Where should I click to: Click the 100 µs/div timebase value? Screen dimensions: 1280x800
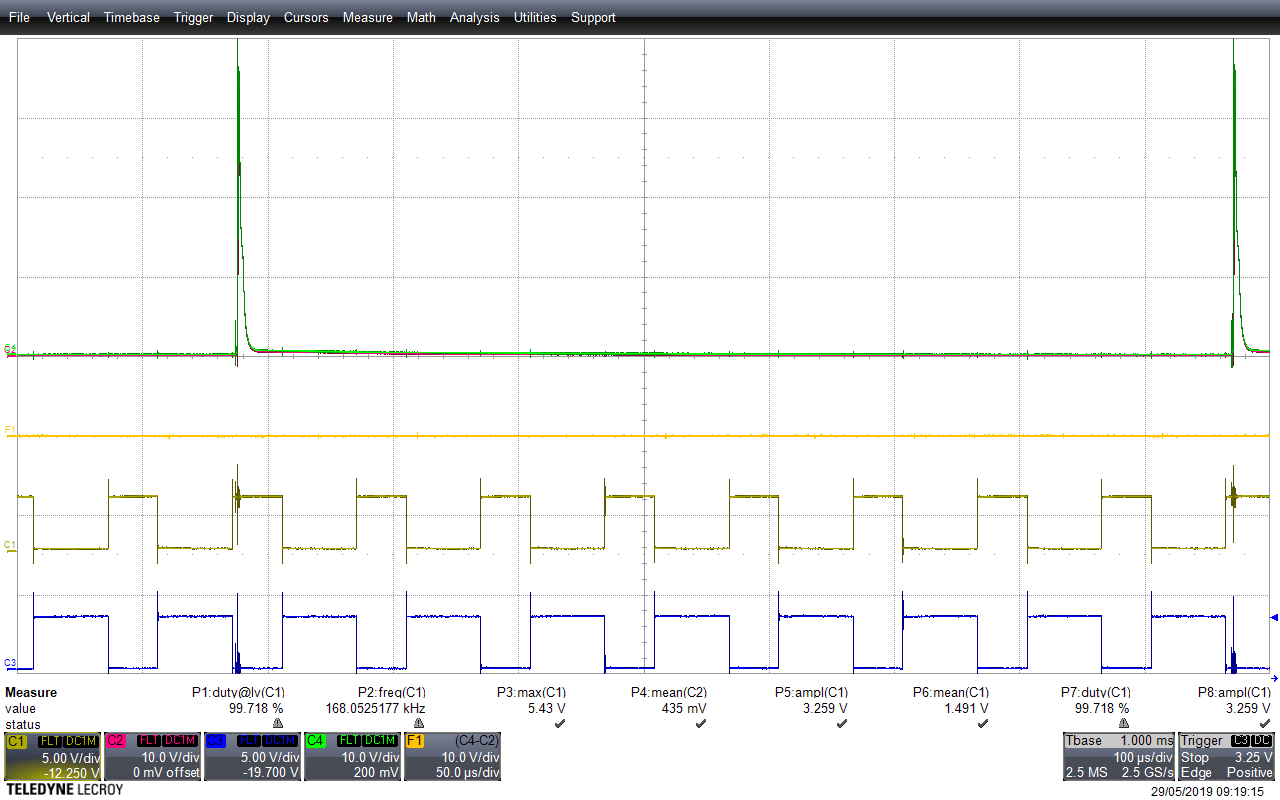[x=1143, y=757]
